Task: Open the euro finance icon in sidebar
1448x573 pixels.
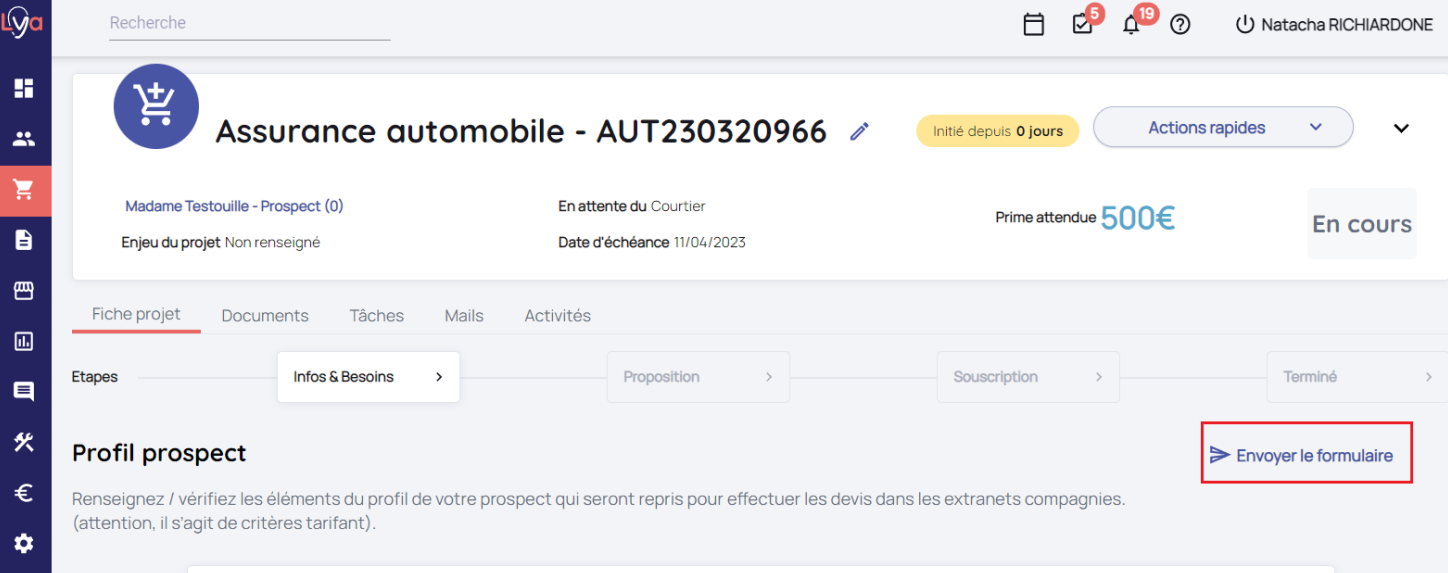Action: [x=24, y=493]
